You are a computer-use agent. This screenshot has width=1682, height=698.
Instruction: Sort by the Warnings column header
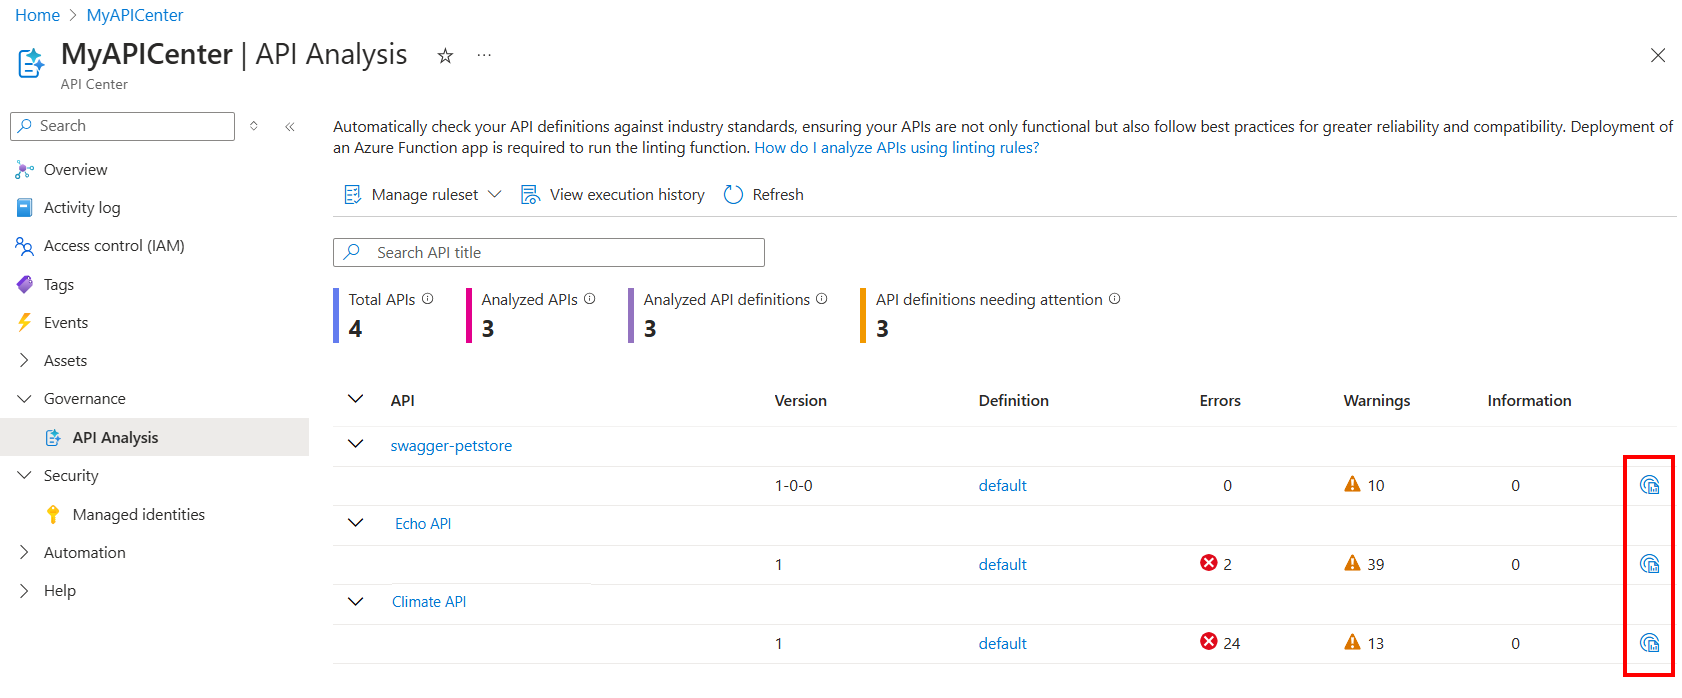[1377, 401]
